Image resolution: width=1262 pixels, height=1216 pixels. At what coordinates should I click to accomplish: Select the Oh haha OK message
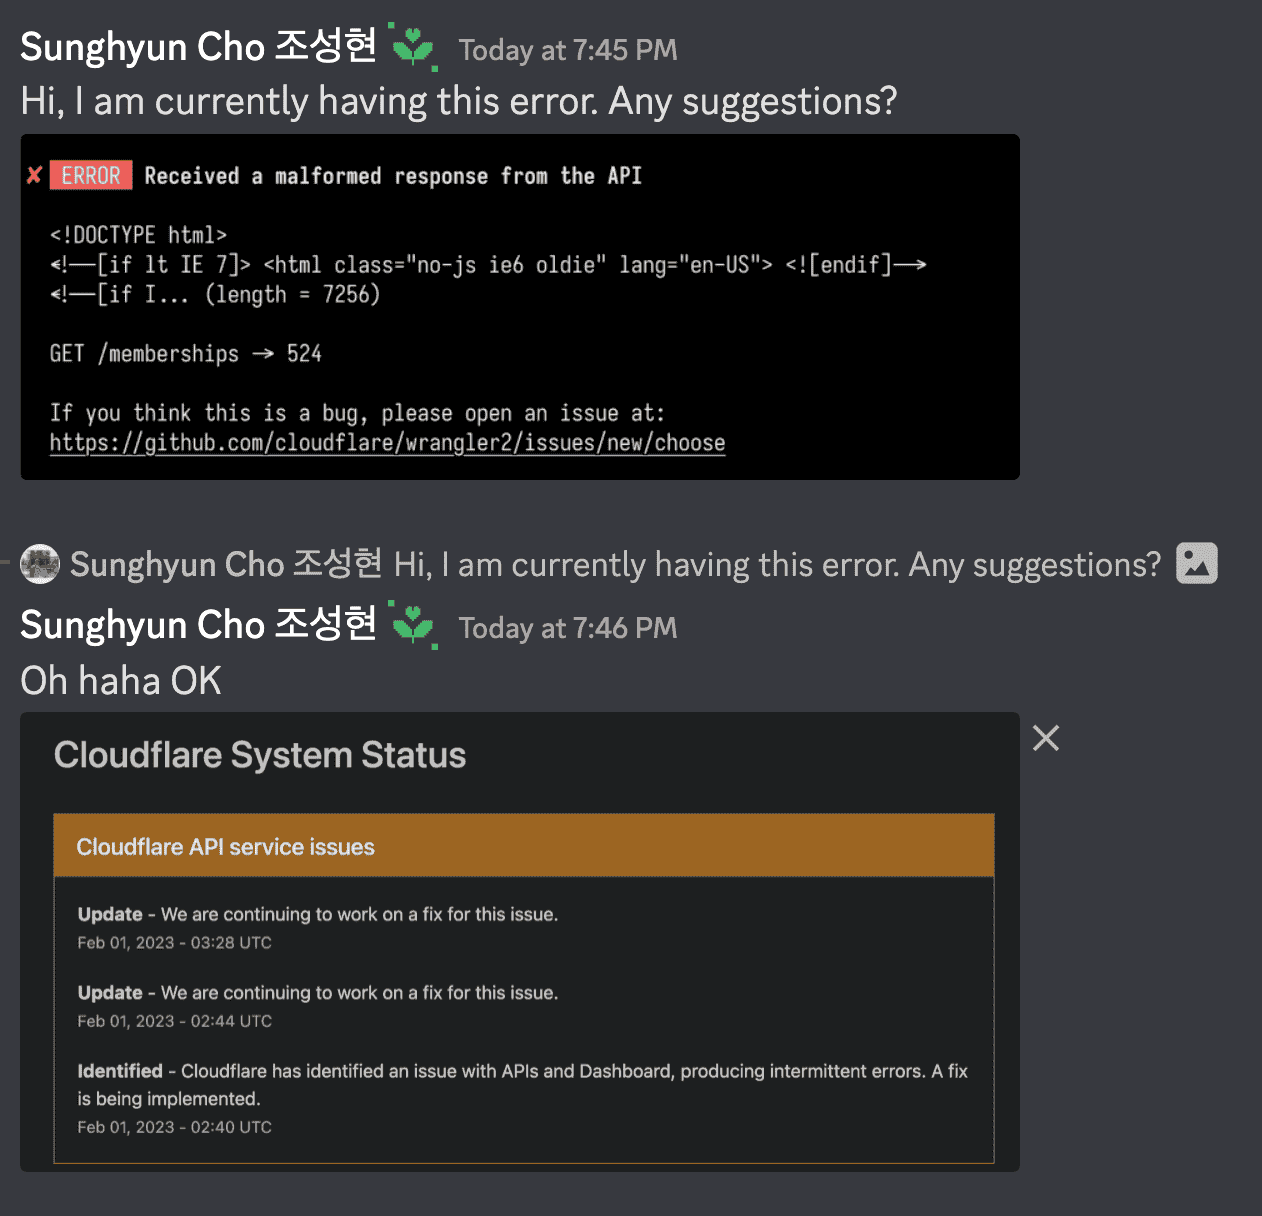120,680
